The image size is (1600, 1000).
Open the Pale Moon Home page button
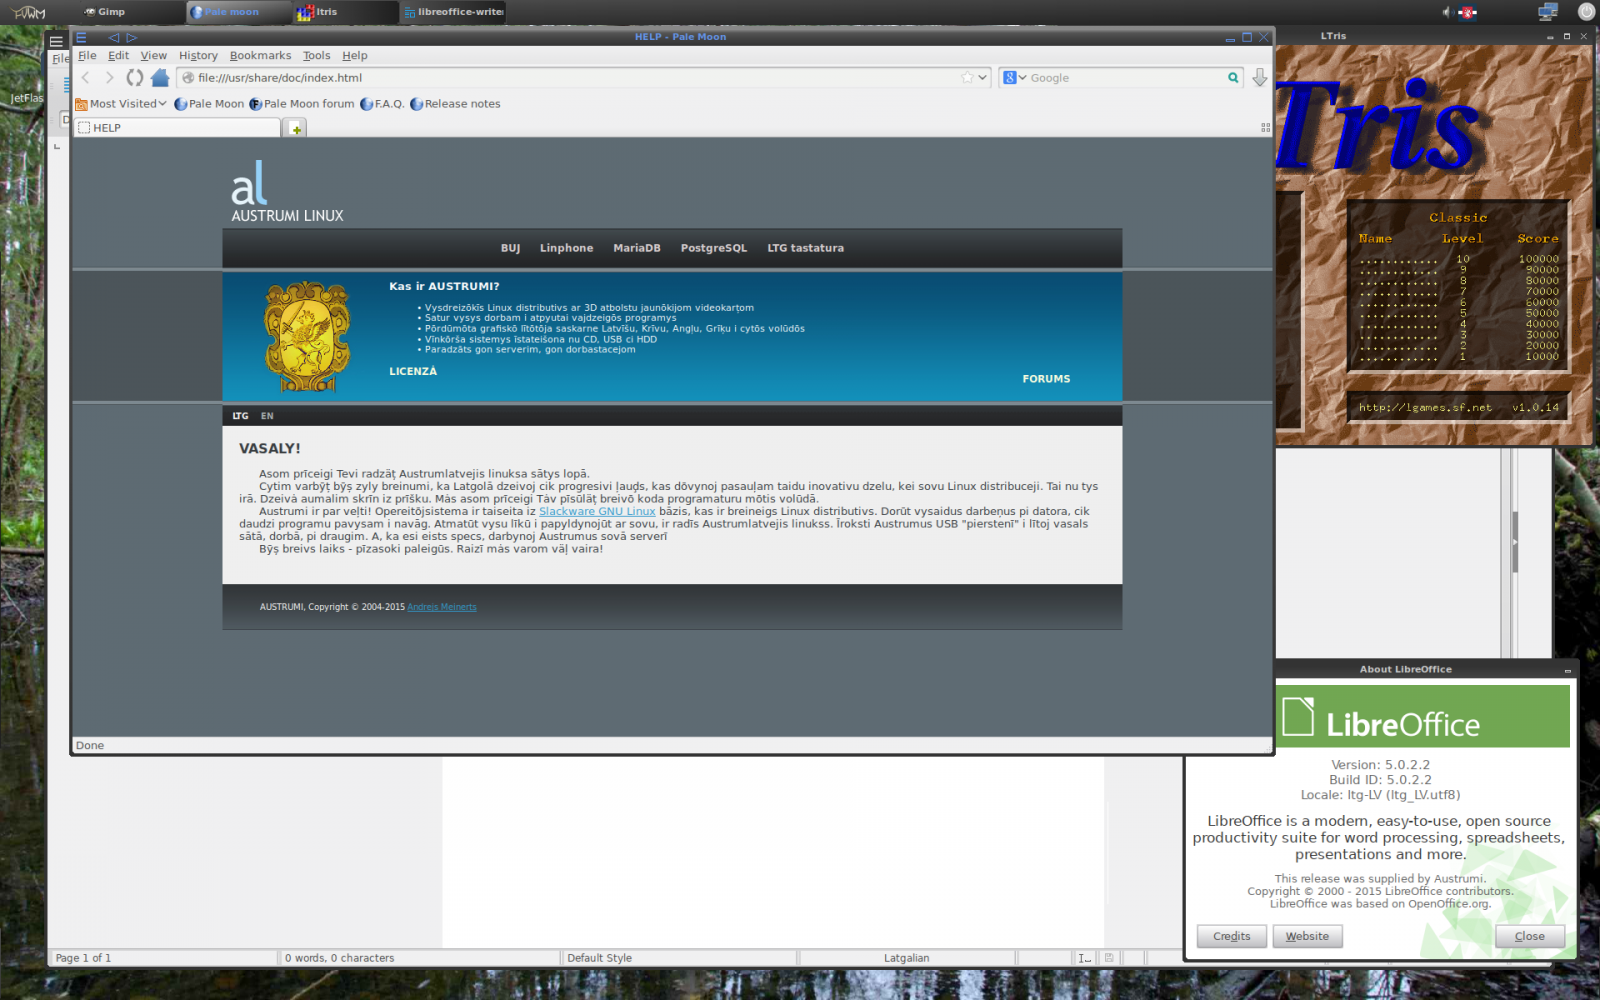click(x=160, y=78)
